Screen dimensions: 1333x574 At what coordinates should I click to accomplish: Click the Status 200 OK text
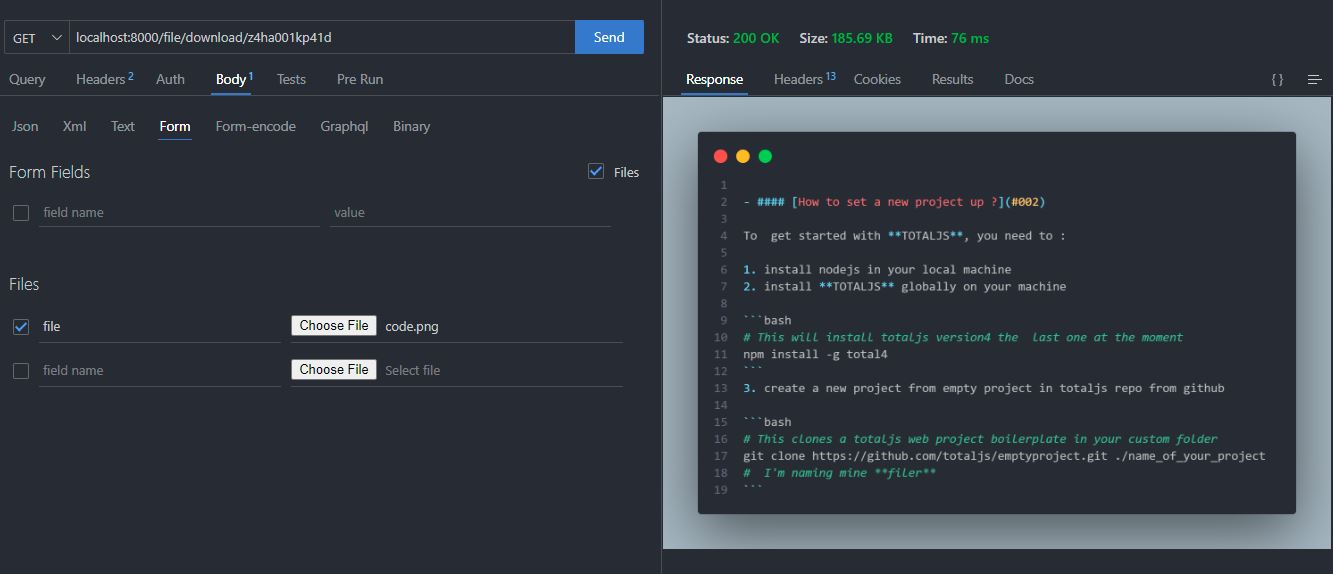pos(733,38)
